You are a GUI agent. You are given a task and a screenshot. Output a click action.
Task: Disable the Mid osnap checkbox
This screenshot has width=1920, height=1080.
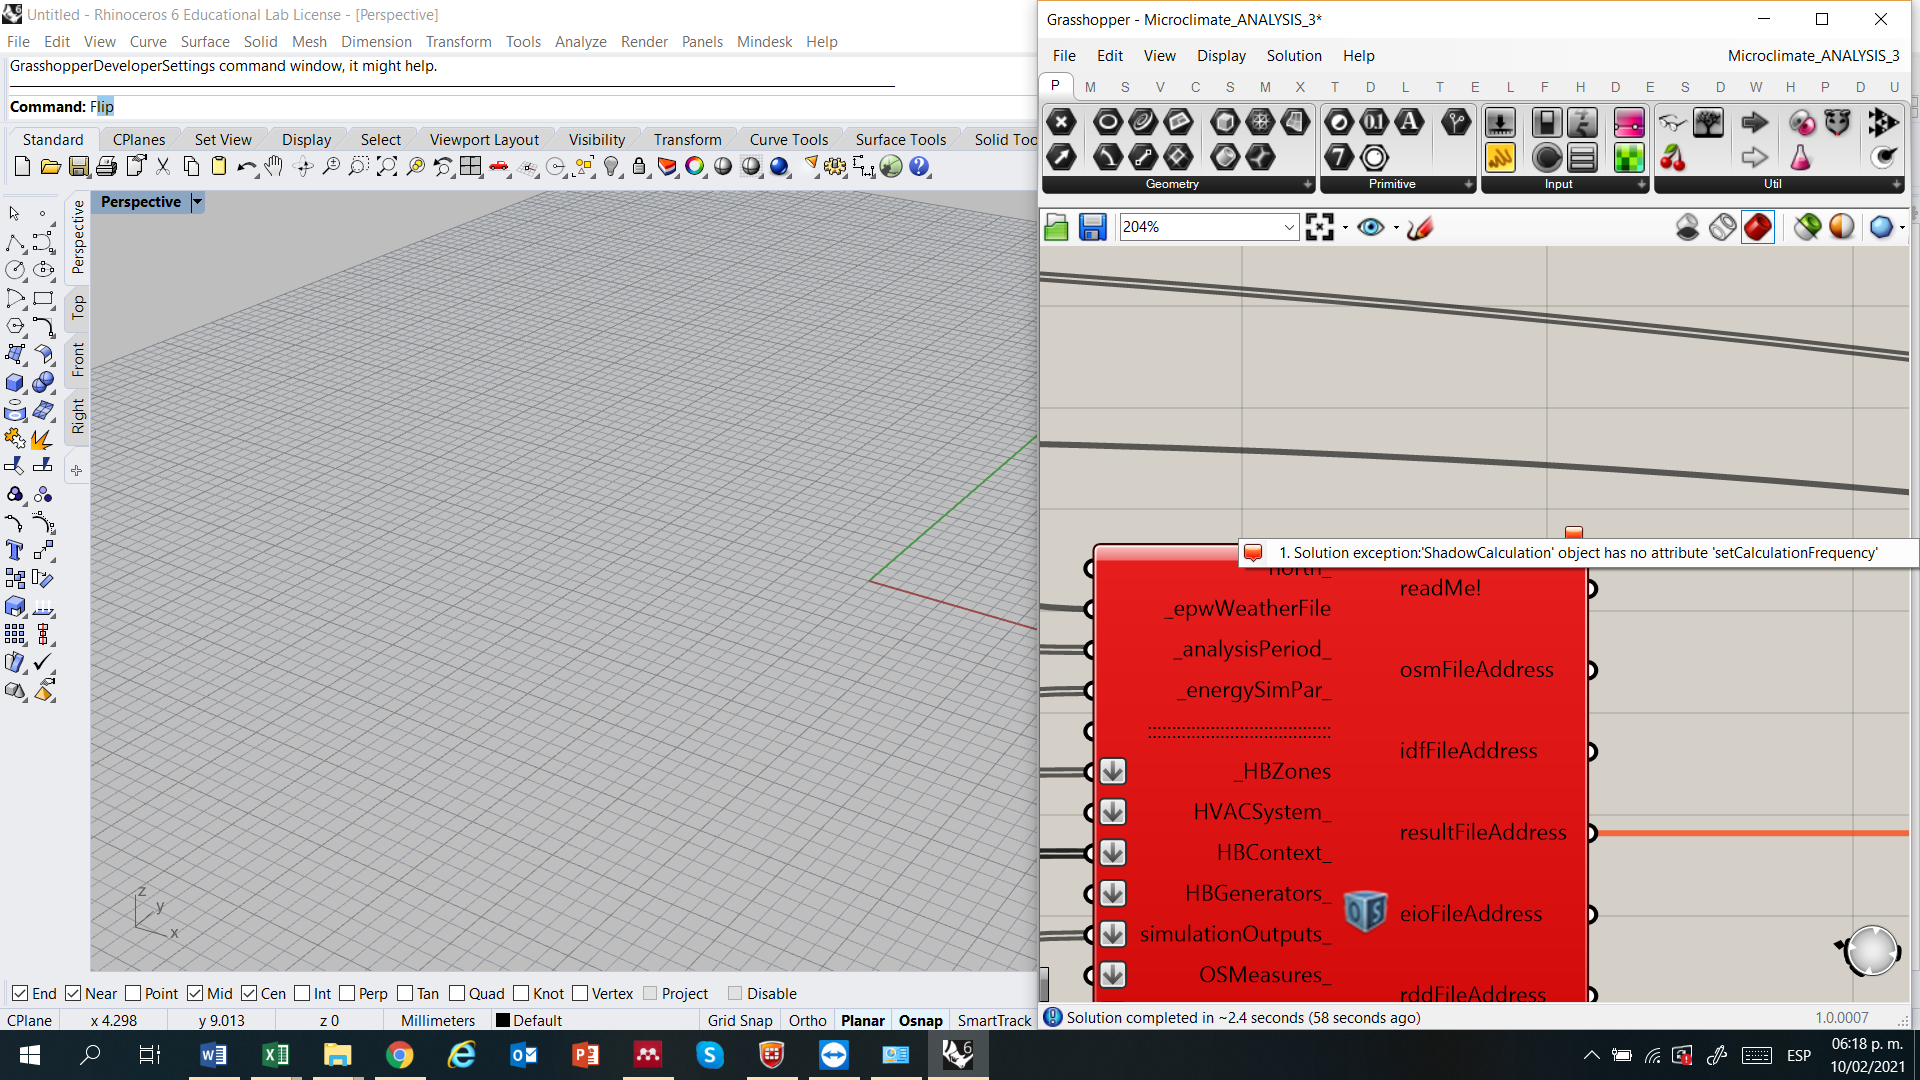pos(196,993)
